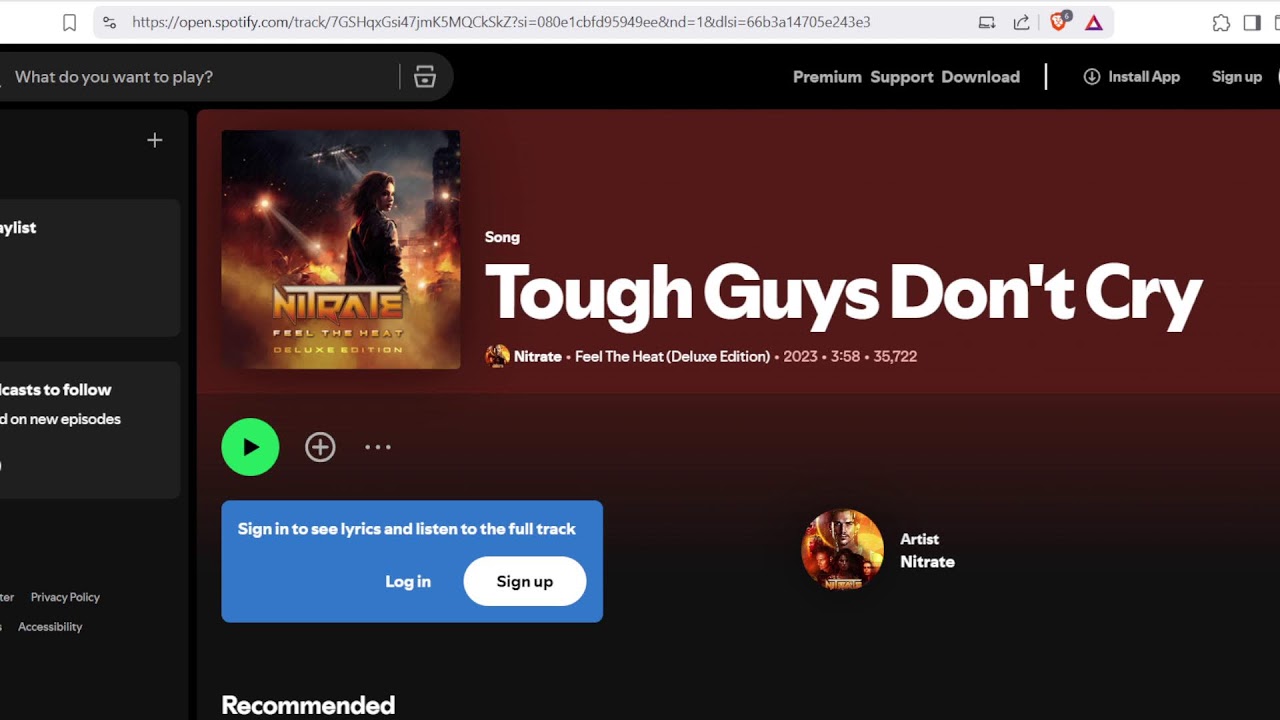1280x720 pixels.
Task: Open the Nitrate artist link under title
Action: coord(537,356)
